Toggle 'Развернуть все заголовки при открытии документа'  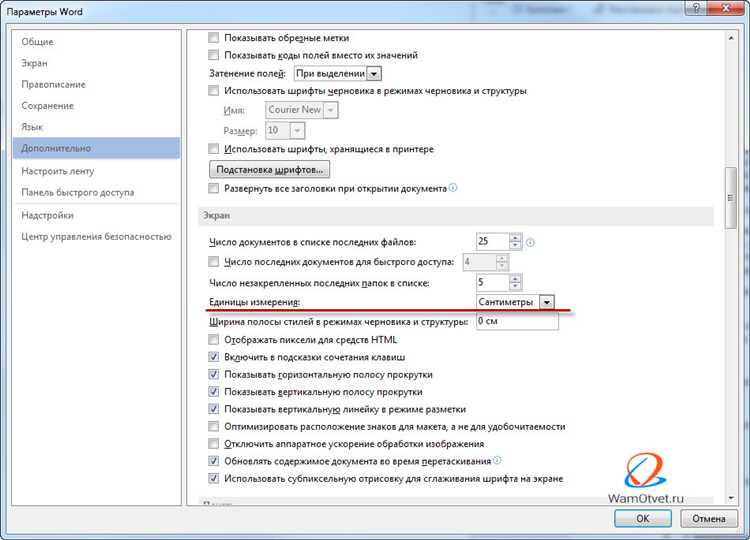(x=213, y=188)
